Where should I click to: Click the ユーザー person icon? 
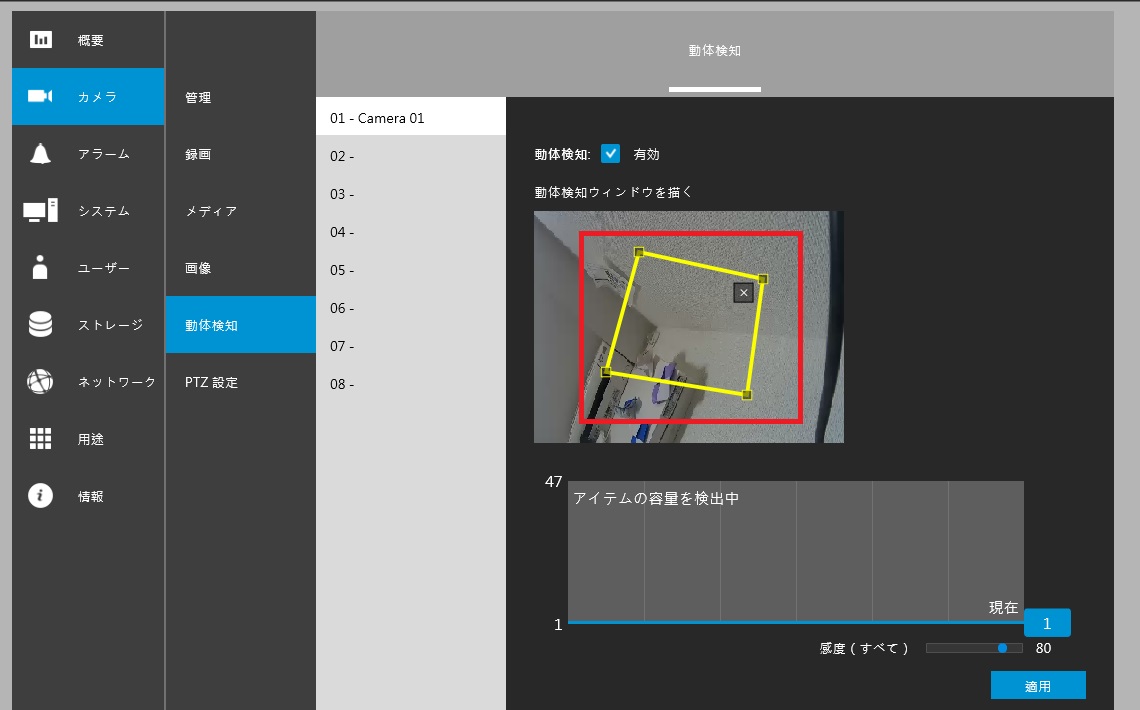point(40,267)
